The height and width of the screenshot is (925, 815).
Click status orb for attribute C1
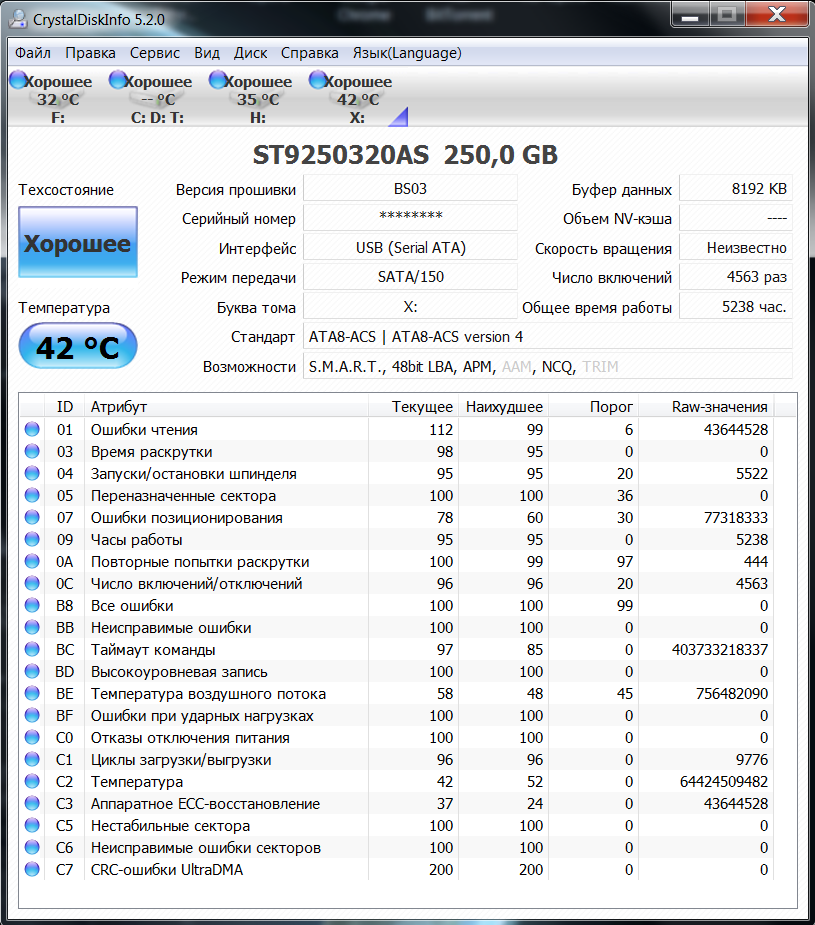[x=32, y=759]
